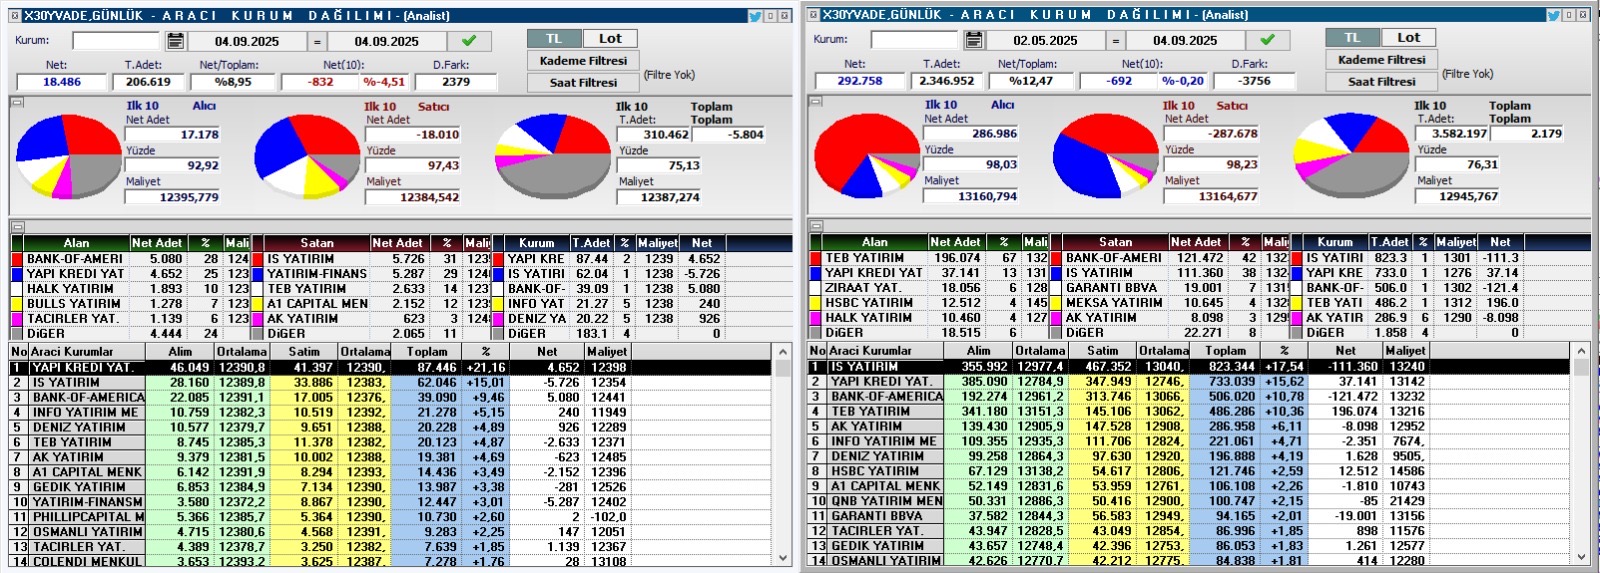Click the D.Fark value -3756
1600x573 pixels.
1254,81
